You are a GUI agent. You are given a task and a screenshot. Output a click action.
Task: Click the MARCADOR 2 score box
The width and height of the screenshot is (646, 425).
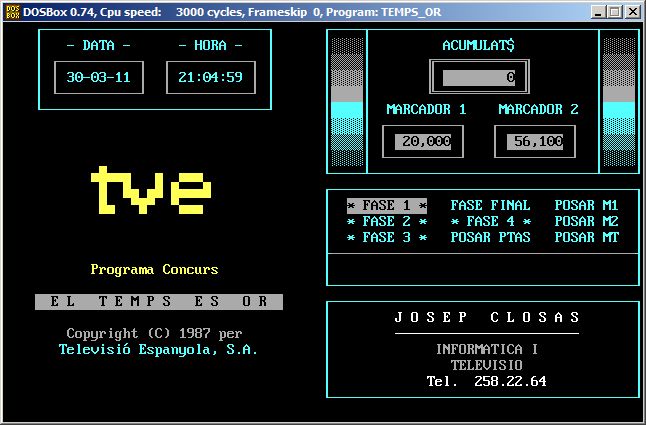coord(534,142)
